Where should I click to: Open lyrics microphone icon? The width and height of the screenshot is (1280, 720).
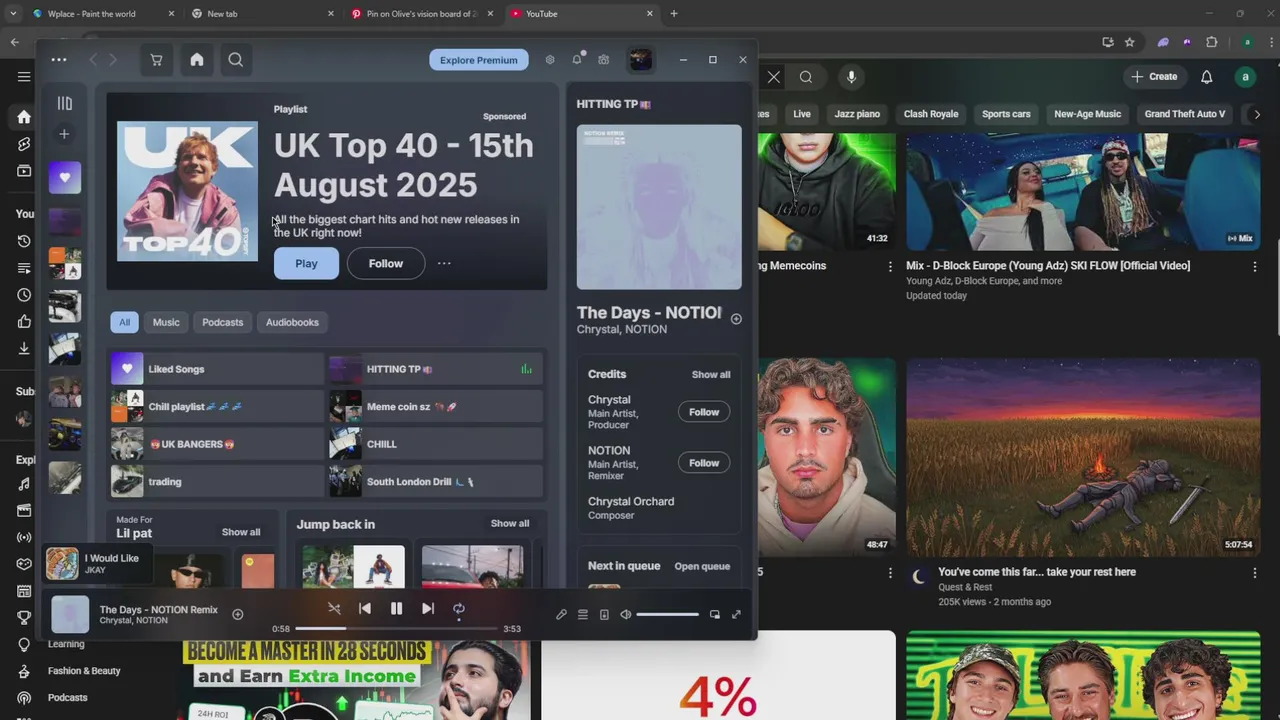(561, 614)
